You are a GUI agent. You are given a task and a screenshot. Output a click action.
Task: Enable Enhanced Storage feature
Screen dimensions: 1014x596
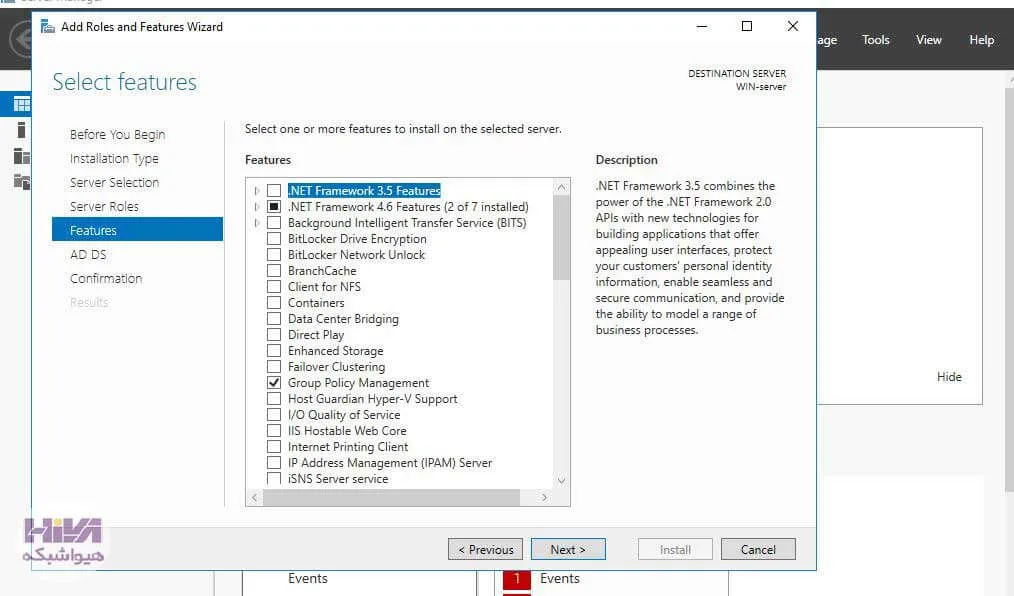pyautogui.click(x=274, y=350)
